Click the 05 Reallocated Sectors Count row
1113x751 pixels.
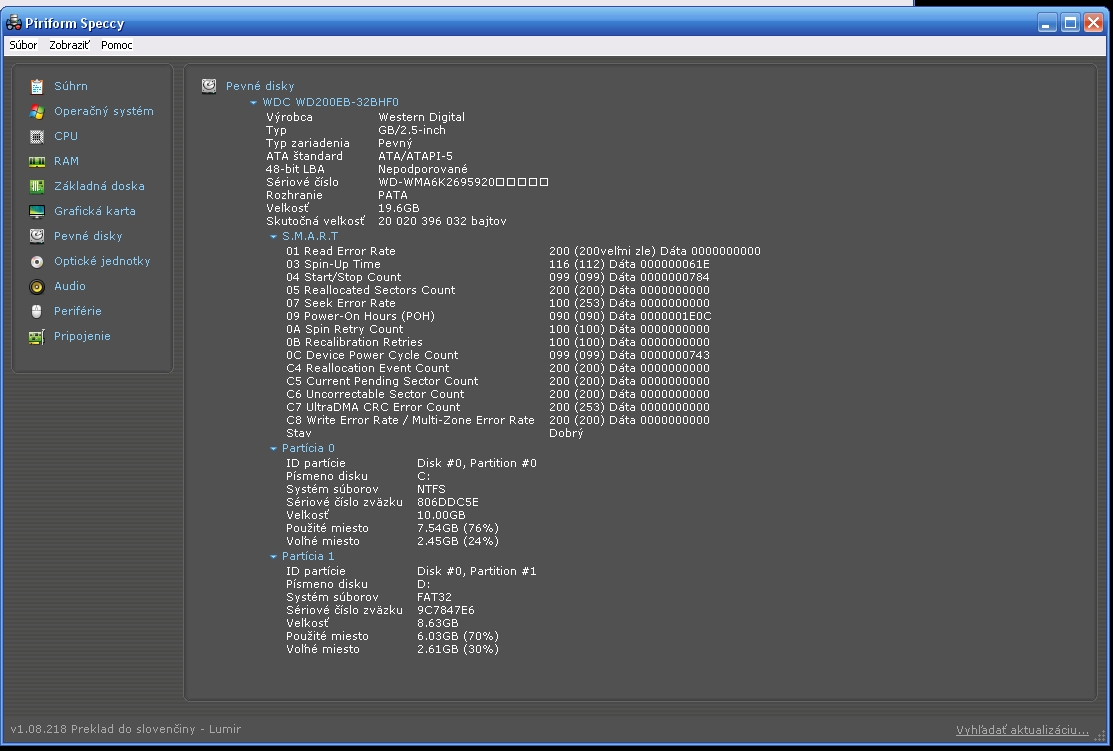pyautogui.click(x=498, y=290)
